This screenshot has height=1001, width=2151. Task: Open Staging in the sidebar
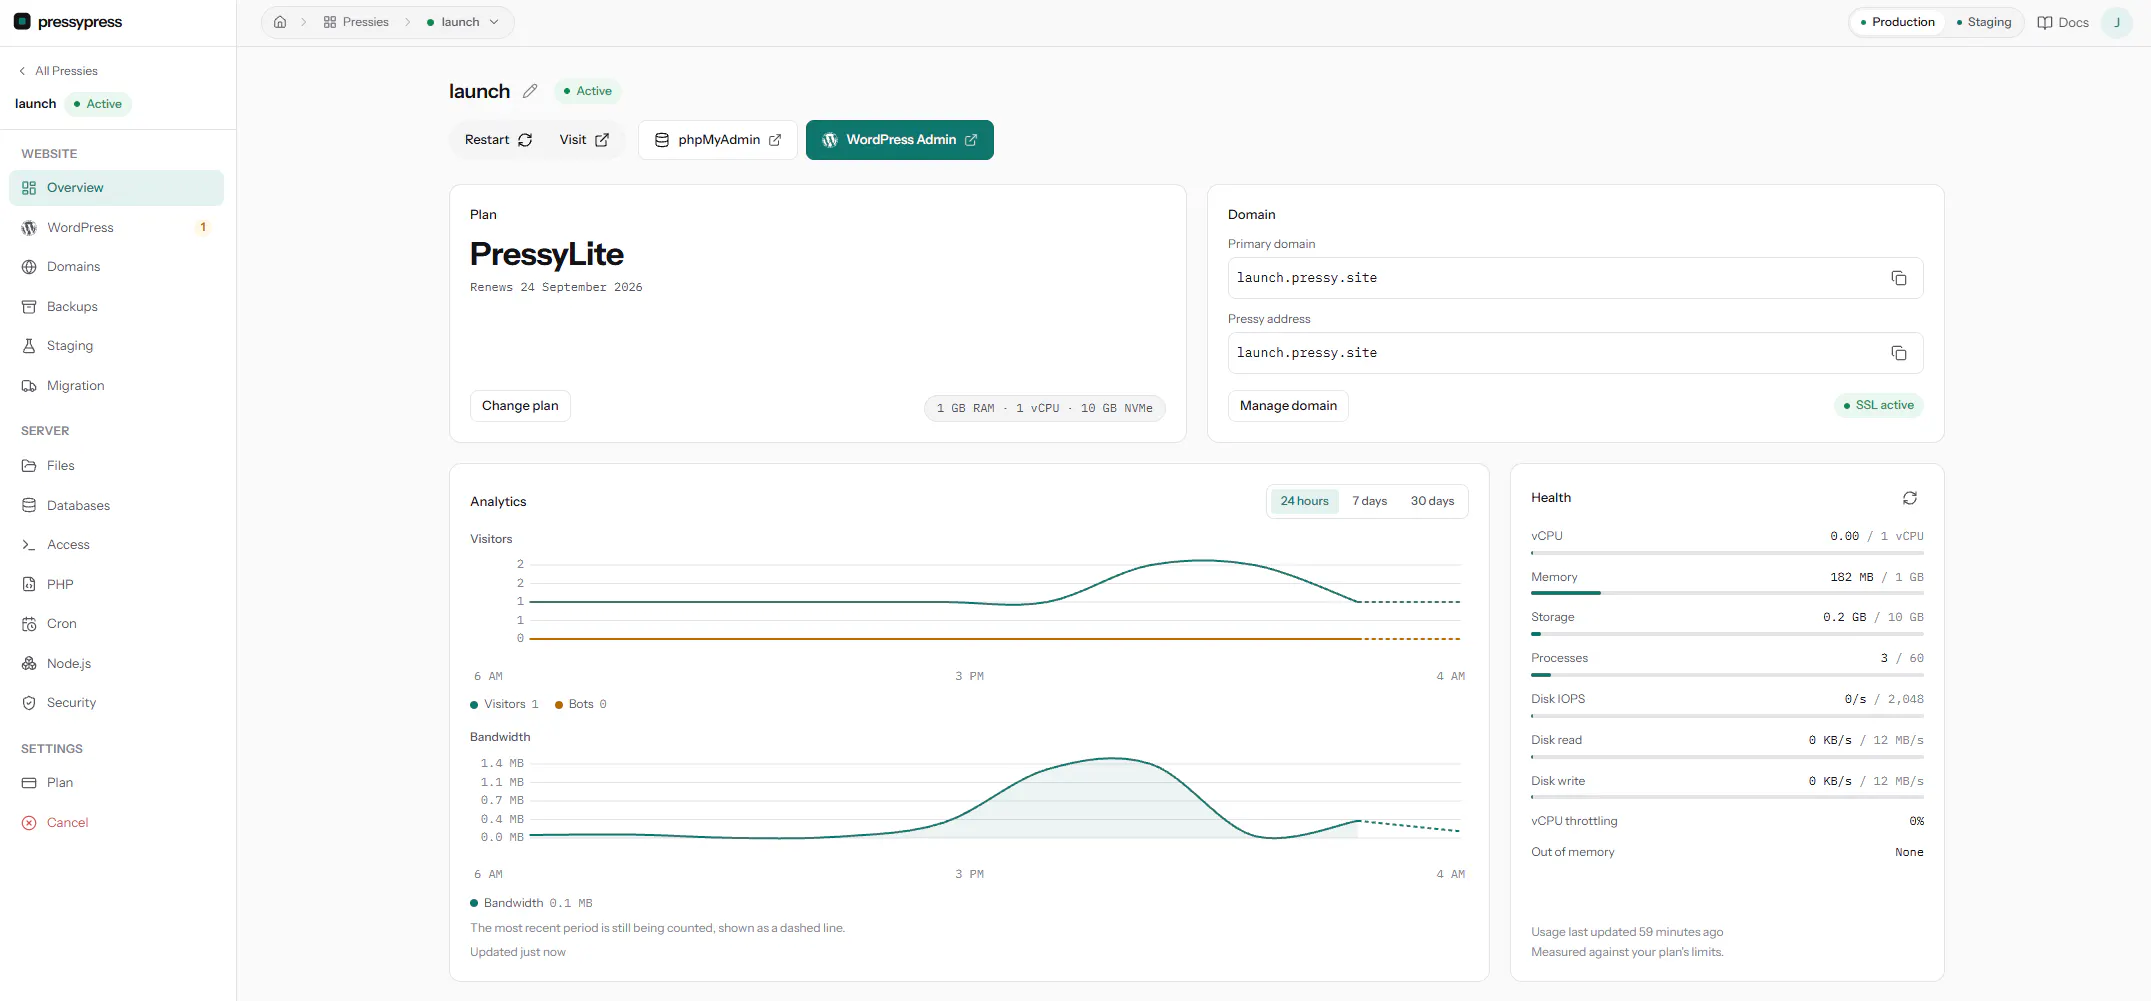(116, 346)
